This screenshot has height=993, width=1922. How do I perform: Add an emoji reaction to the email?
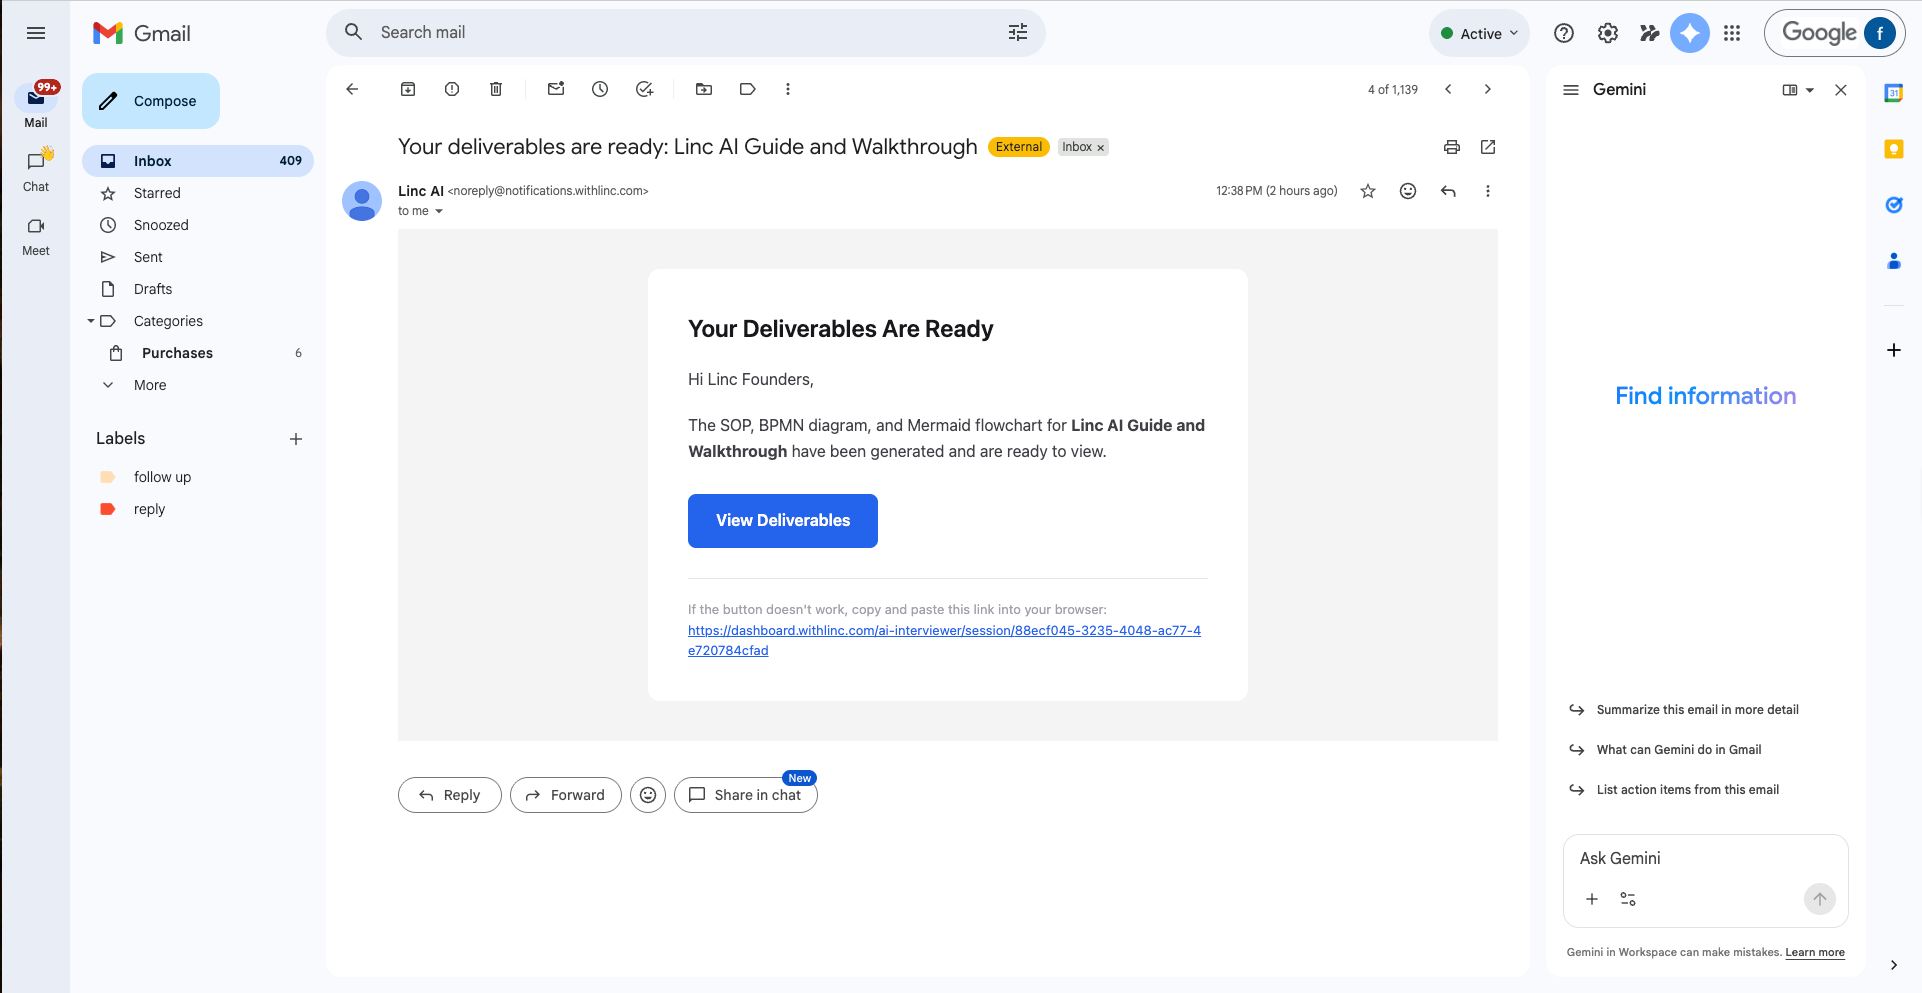(x=1408, y=191)
